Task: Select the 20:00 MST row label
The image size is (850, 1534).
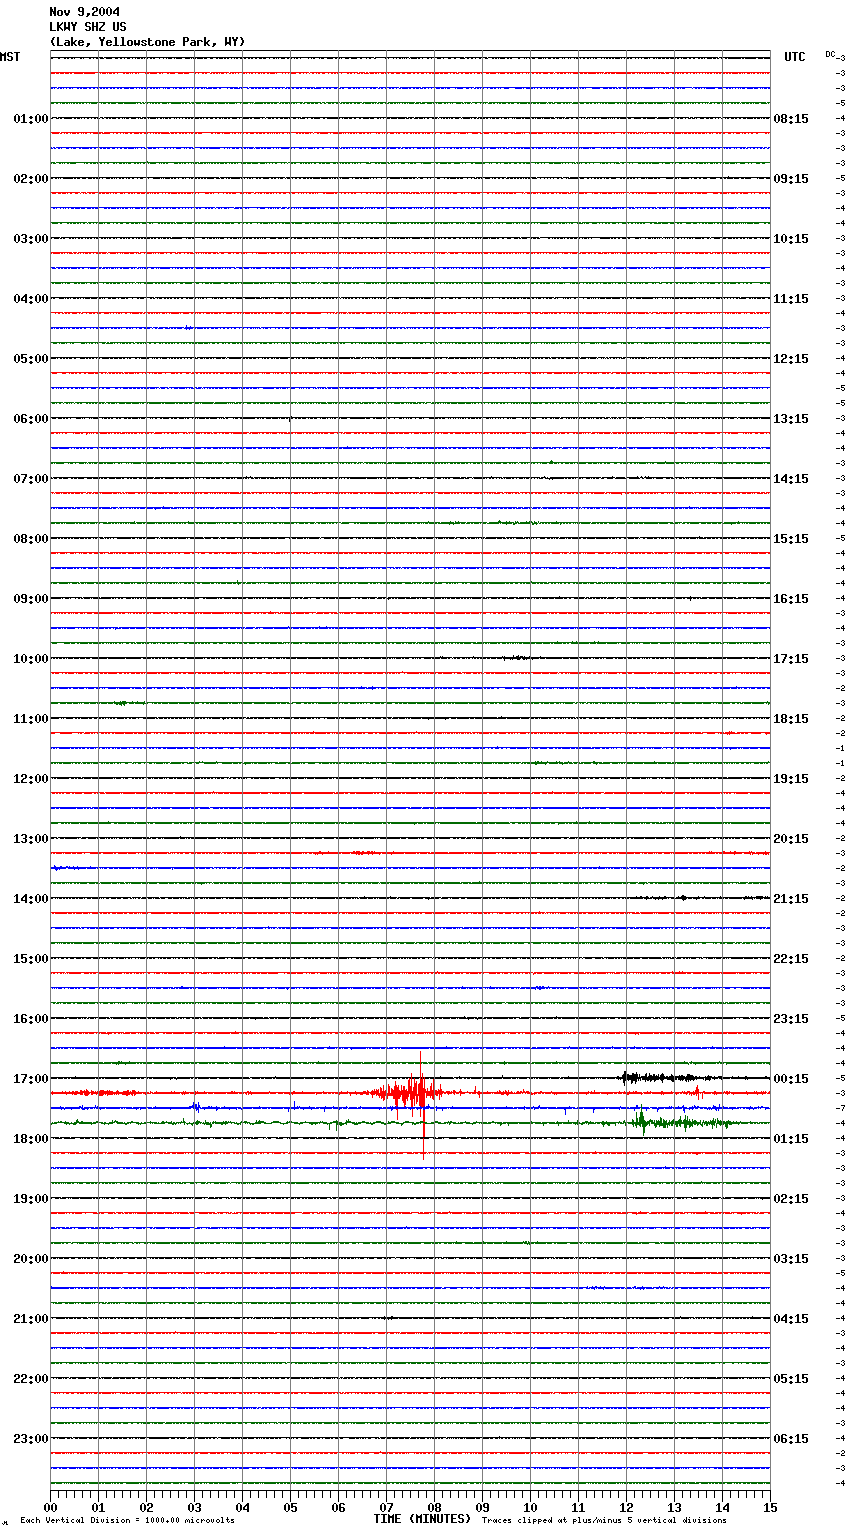Action: coord(30,1259)
